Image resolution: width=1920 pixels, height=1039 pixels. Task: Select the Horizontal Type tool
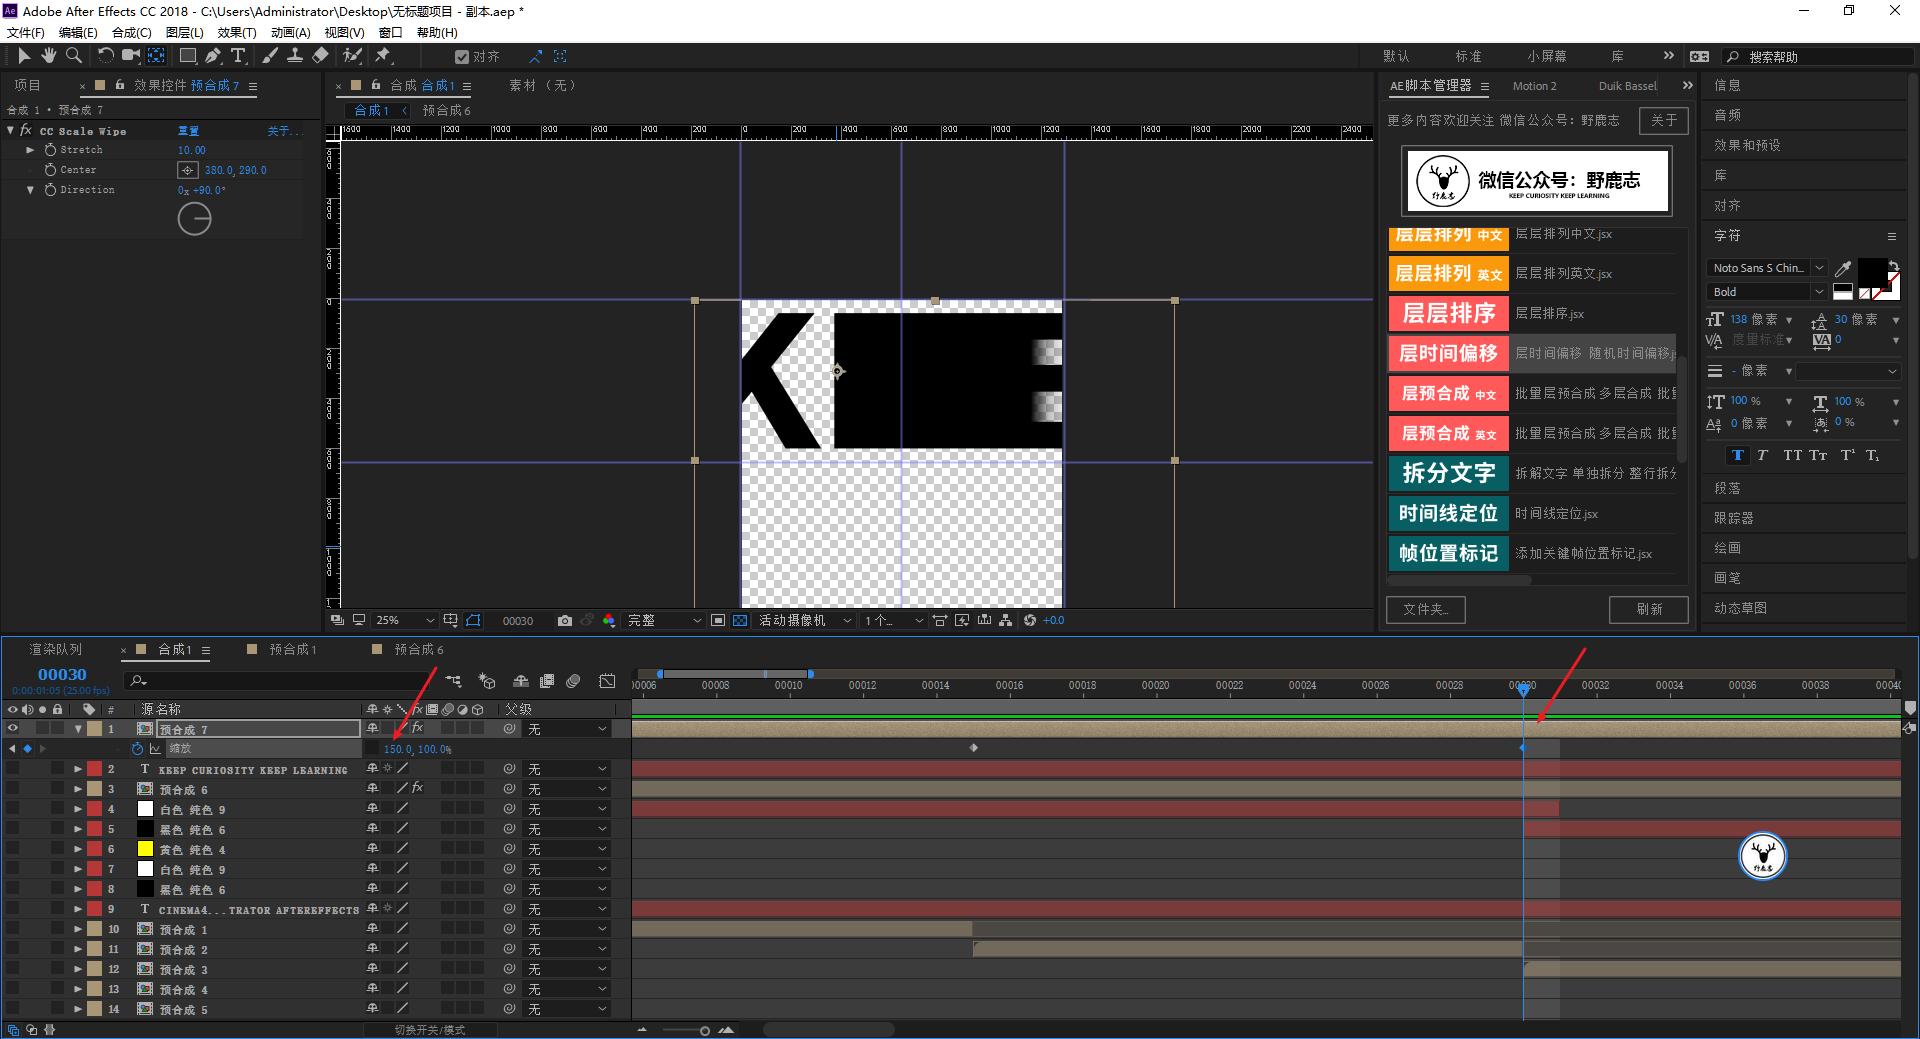pos(238,56)
